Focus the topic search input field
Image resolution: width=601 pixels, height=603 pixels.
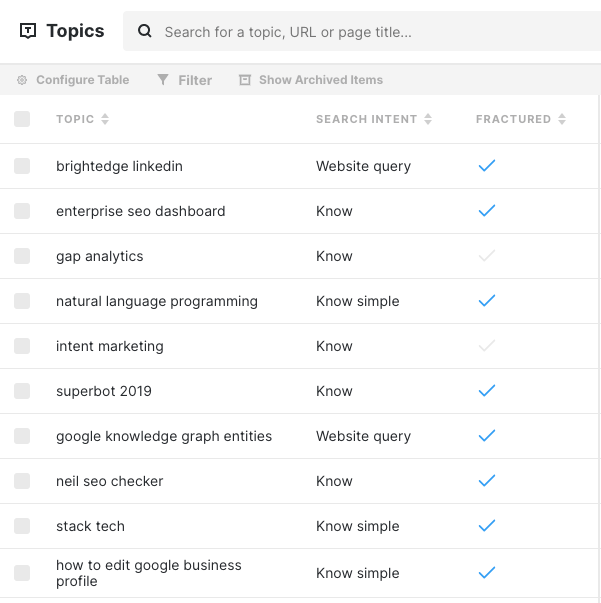click(361, 31)
